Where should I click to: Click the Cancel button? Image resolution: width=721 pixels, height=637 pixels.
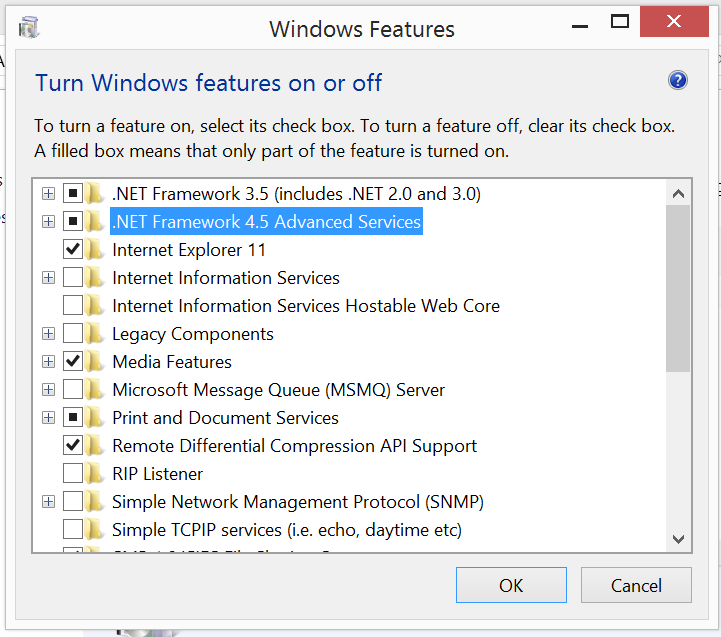click(636, 585)
